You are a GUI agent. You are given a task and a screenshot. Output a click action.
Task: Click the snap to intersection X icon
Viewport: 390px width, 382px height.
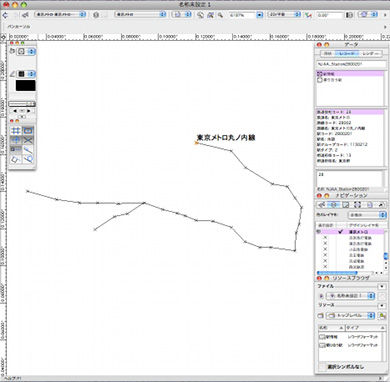pos(28,140)
